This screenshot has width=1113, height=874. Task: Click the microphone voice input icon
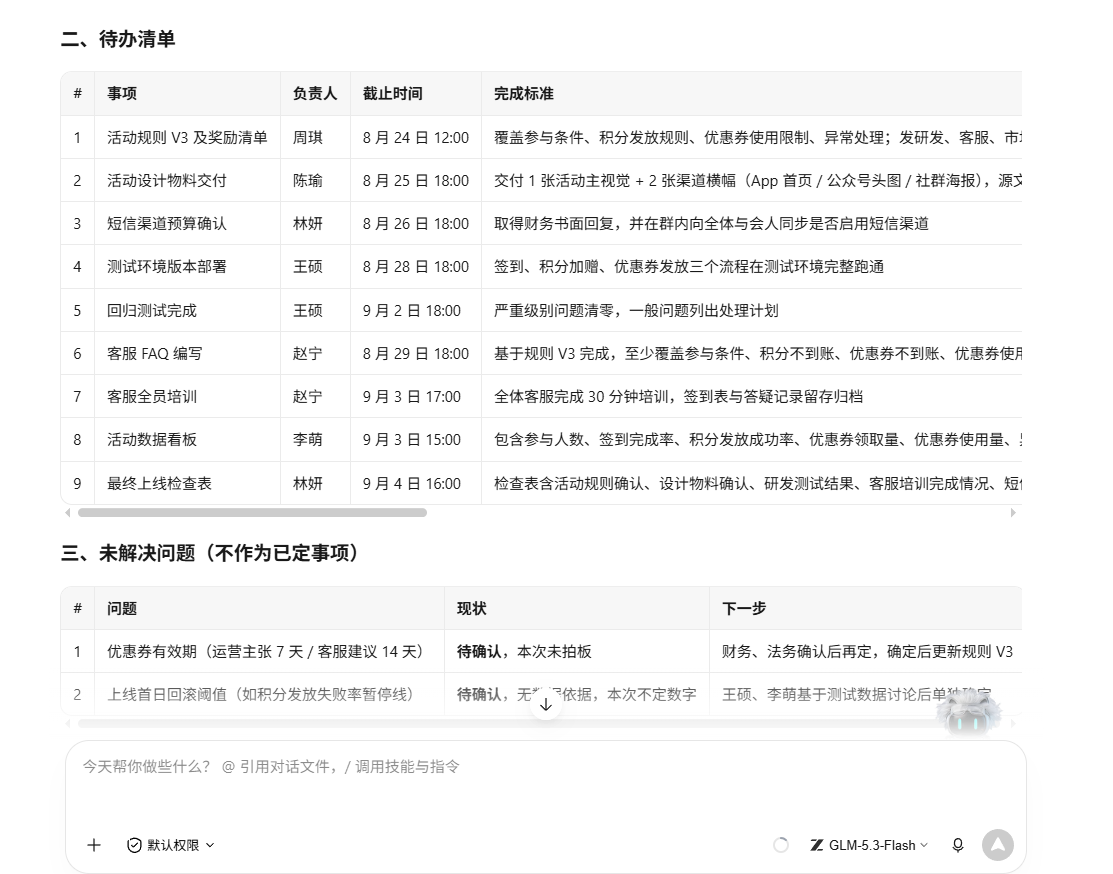(x=958, y=845)
